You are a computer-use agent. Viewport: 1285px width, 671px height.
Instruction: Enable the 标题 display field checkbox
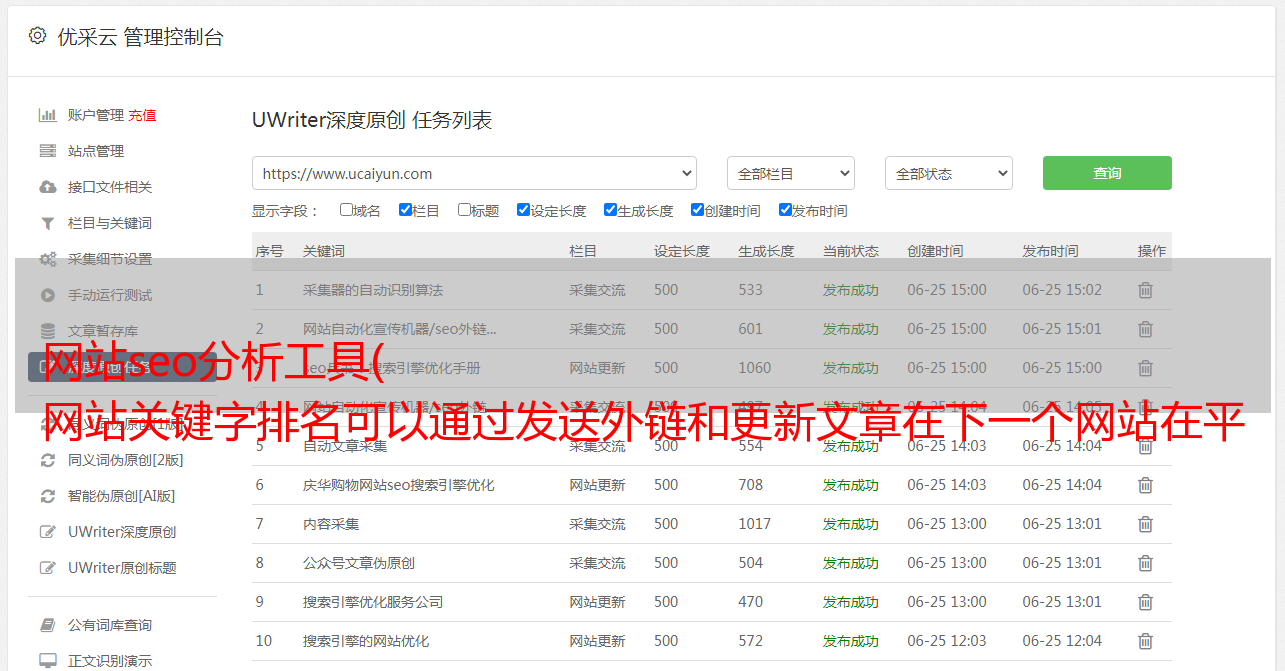(x=464, y=210)
